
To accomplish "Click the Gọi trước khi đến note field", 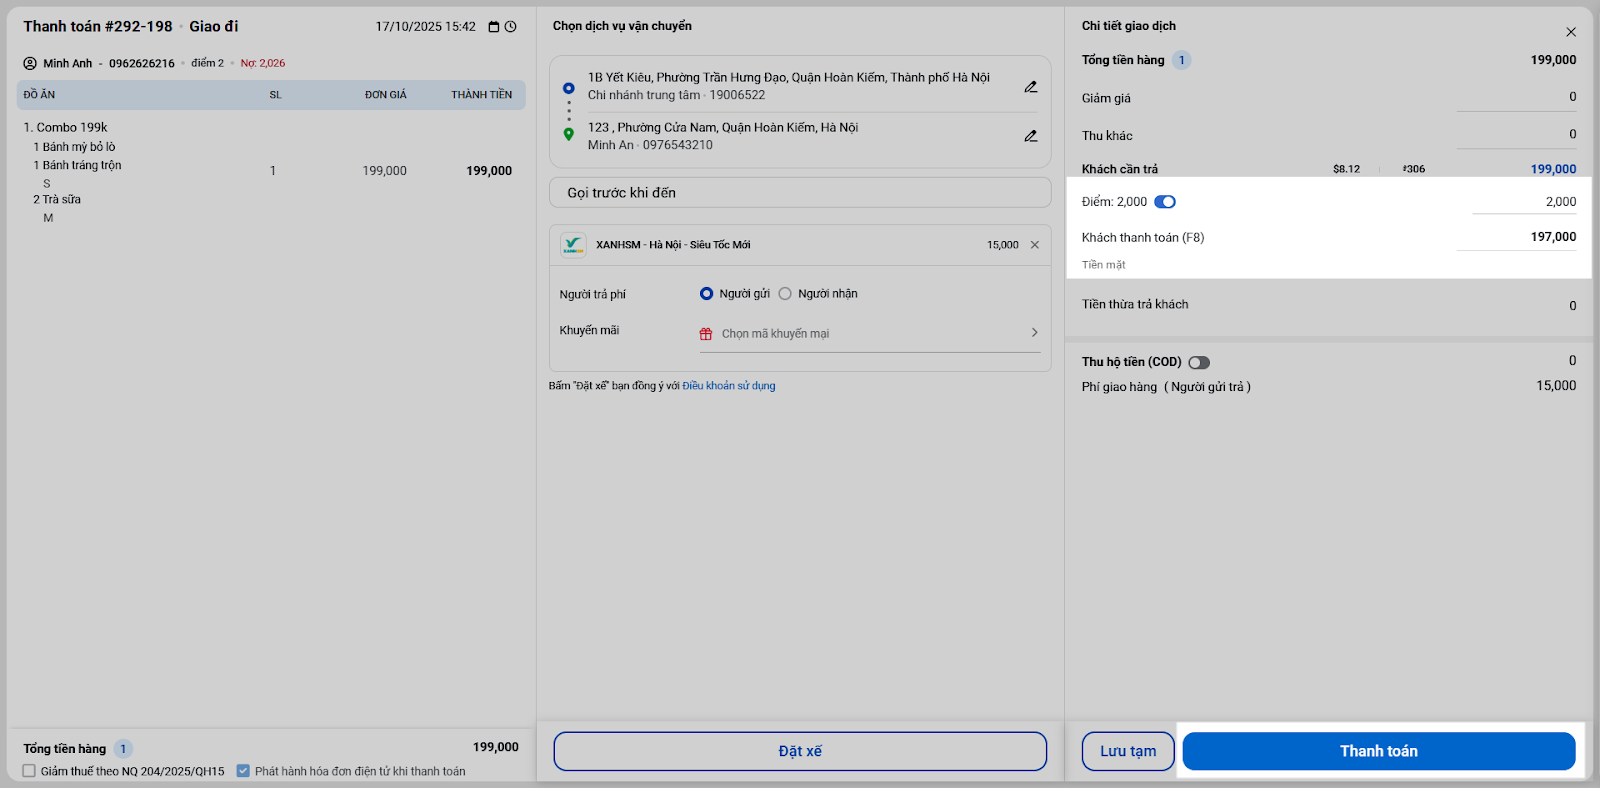I will [x=800, y=193].
